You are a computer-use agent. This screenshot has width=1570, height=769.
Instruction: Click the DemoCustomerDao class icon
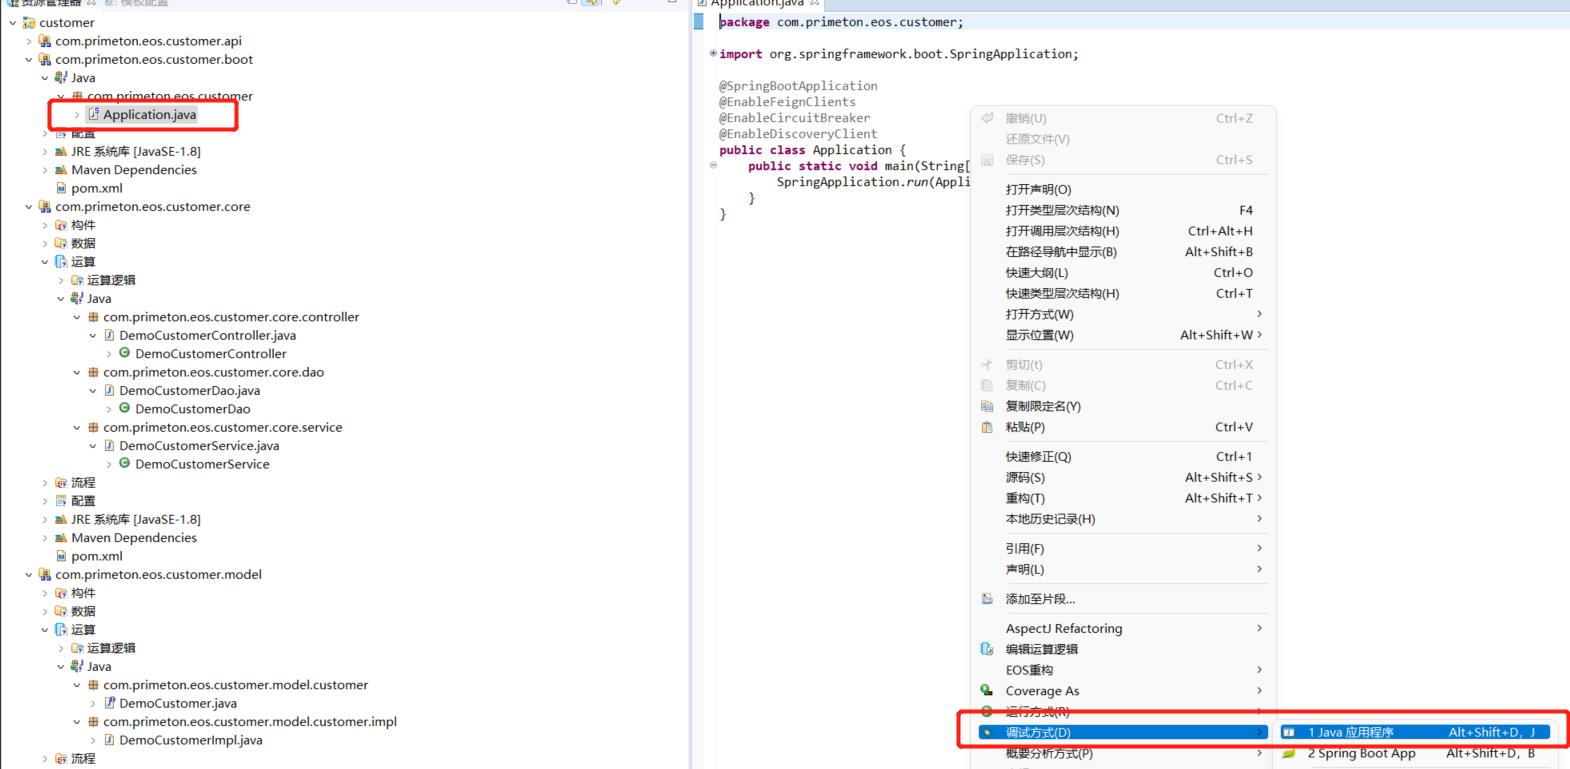point(125,408)
